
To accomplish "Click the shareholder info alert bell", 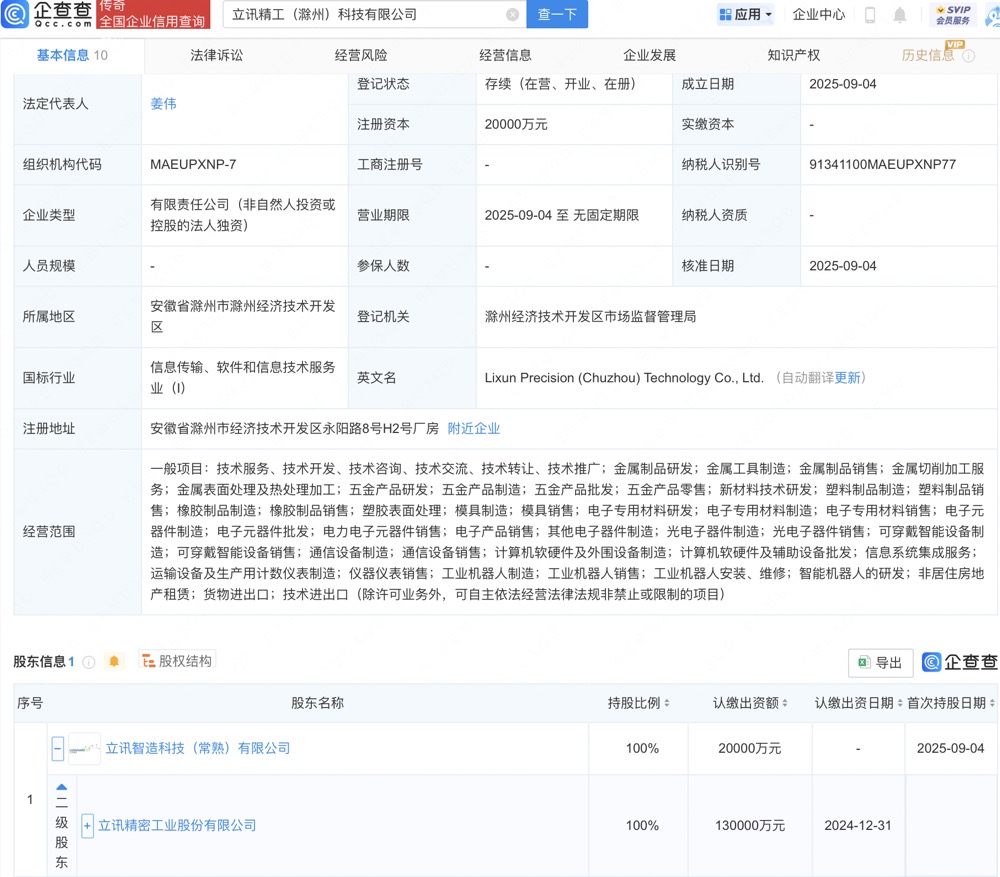I will click(114, 662).
